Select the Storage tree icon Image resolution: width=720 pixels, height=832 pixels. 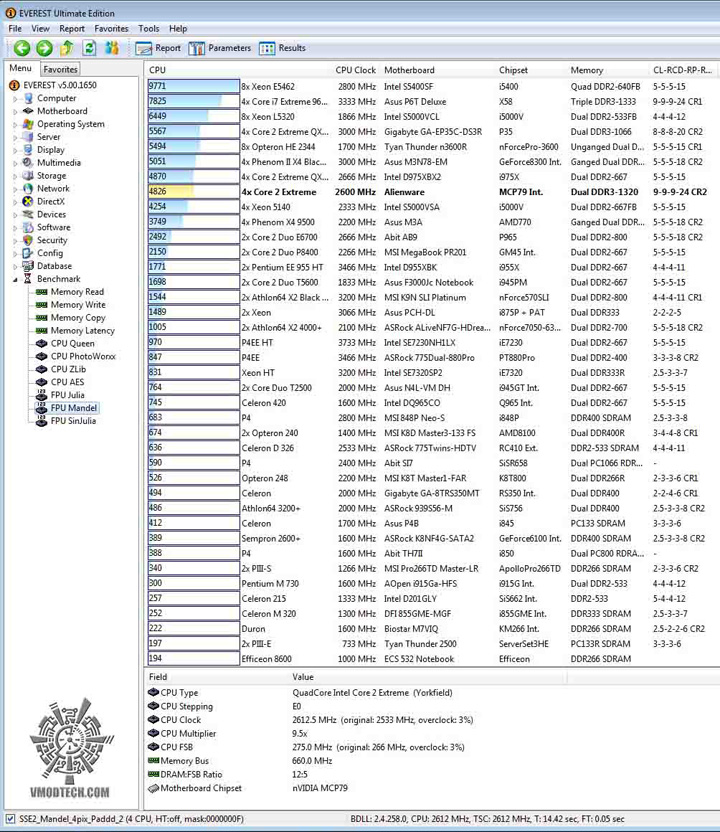28,176
